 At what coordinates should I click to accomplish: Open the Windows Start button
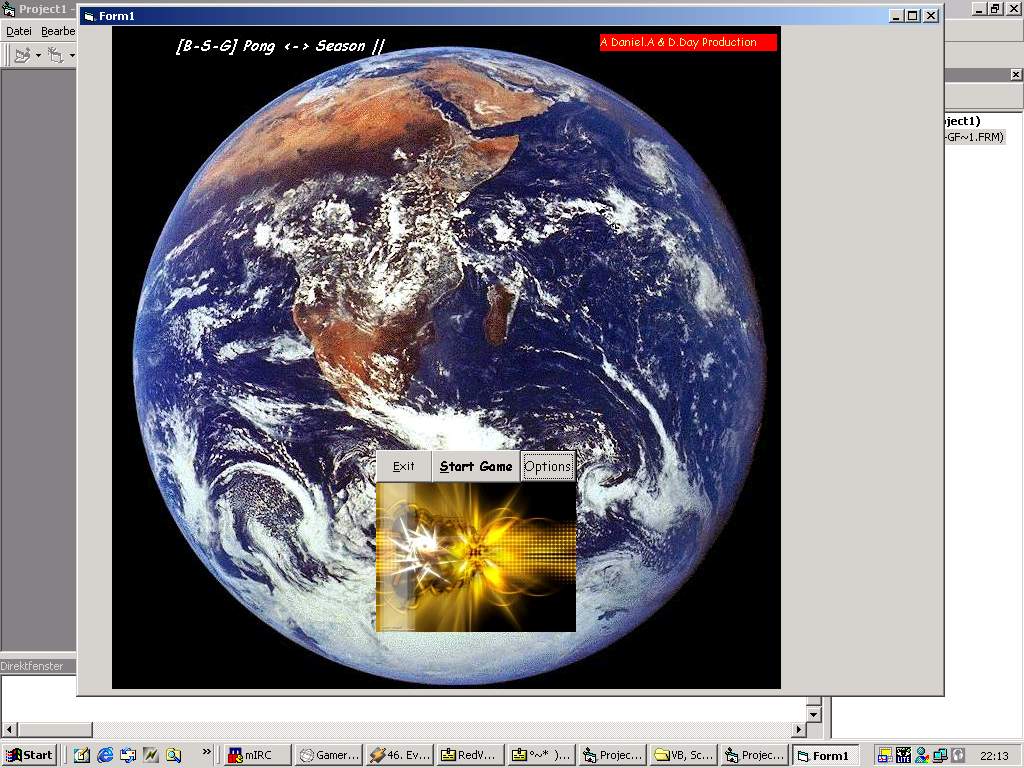[29, 755]
